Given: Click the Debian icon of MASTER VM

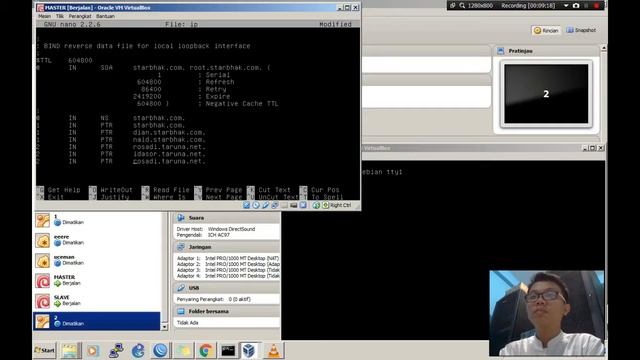Looking at the screenshot, I should [42, 281].
